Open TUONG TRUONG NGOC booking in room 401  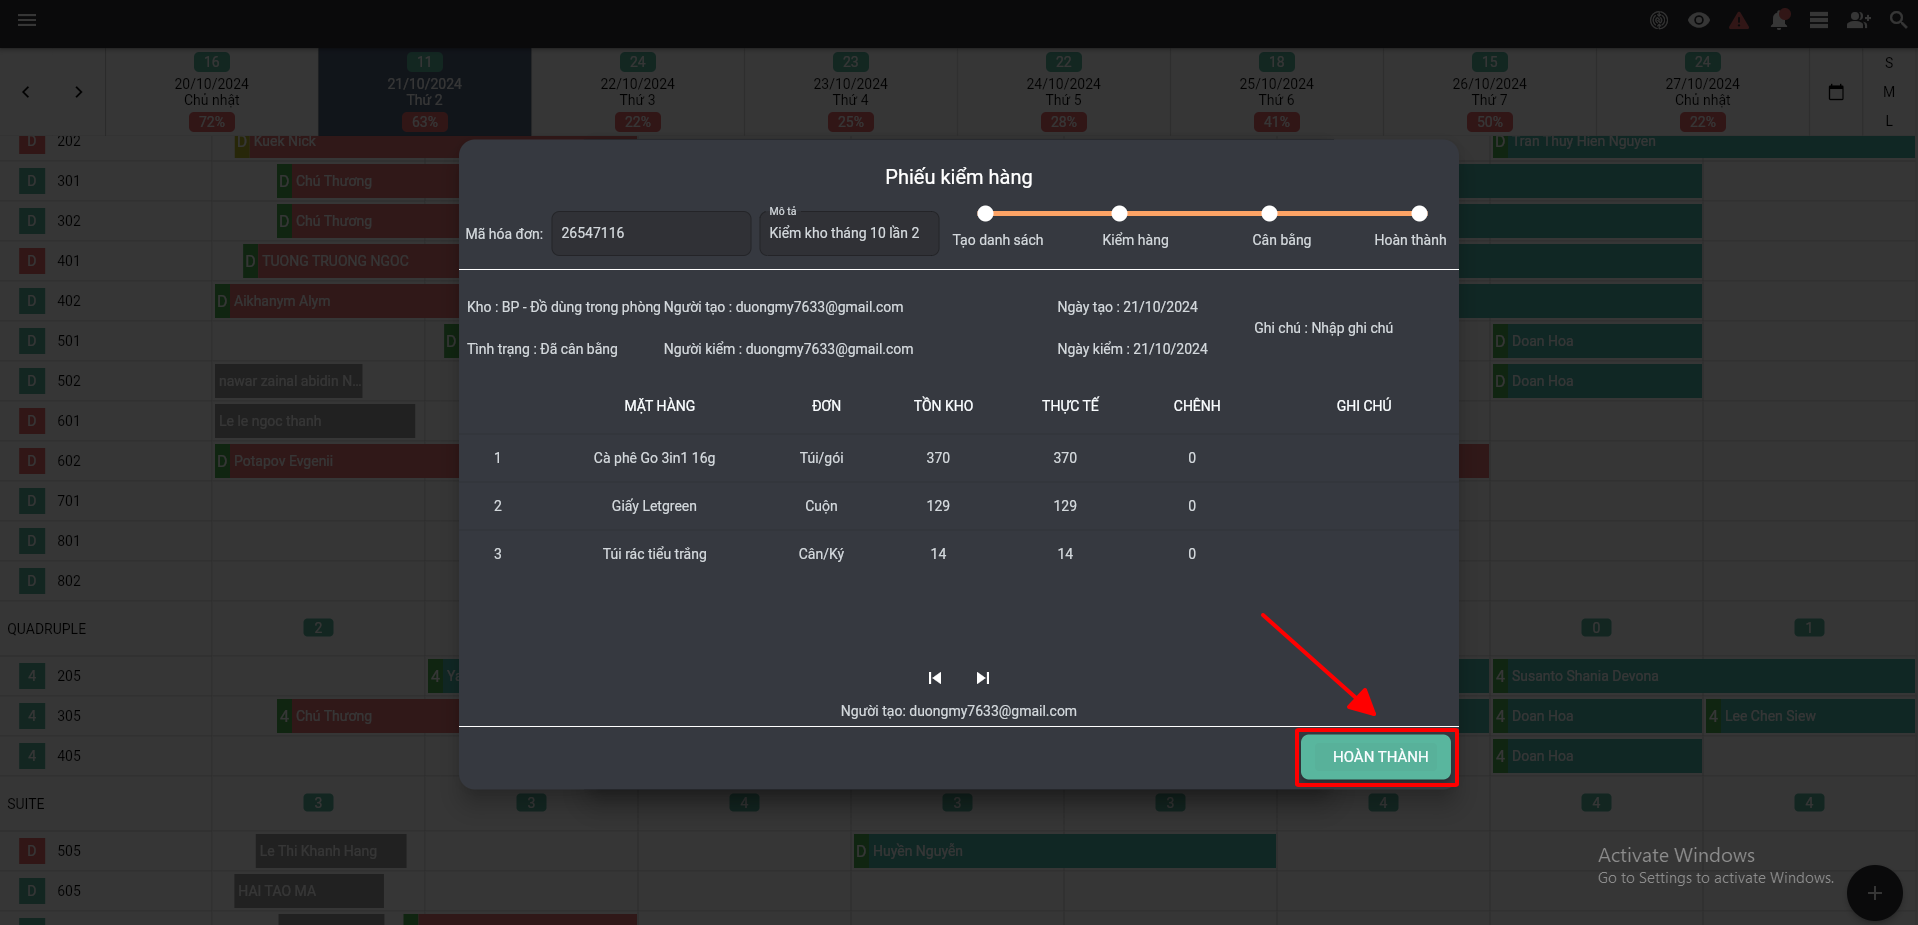coord(351,261)
